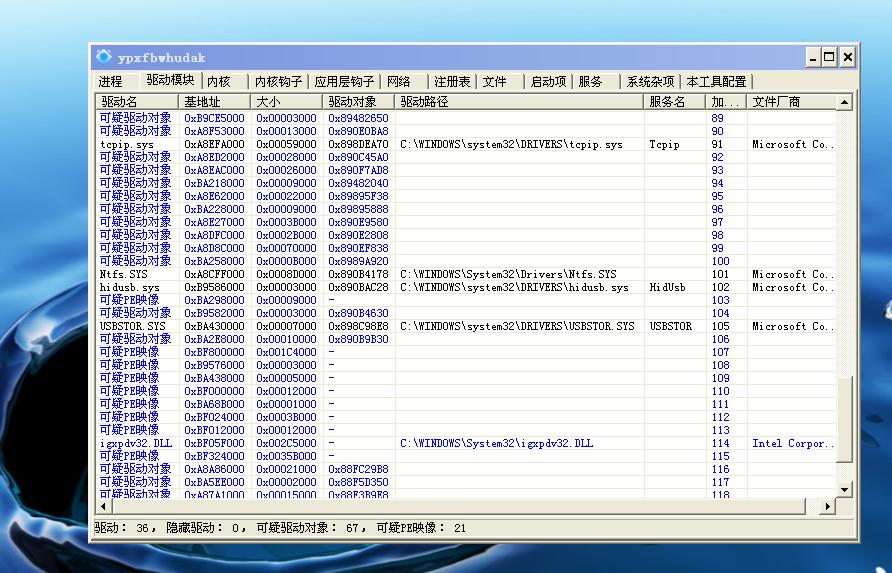Click driver object 0x89895F38

[358, 196]
